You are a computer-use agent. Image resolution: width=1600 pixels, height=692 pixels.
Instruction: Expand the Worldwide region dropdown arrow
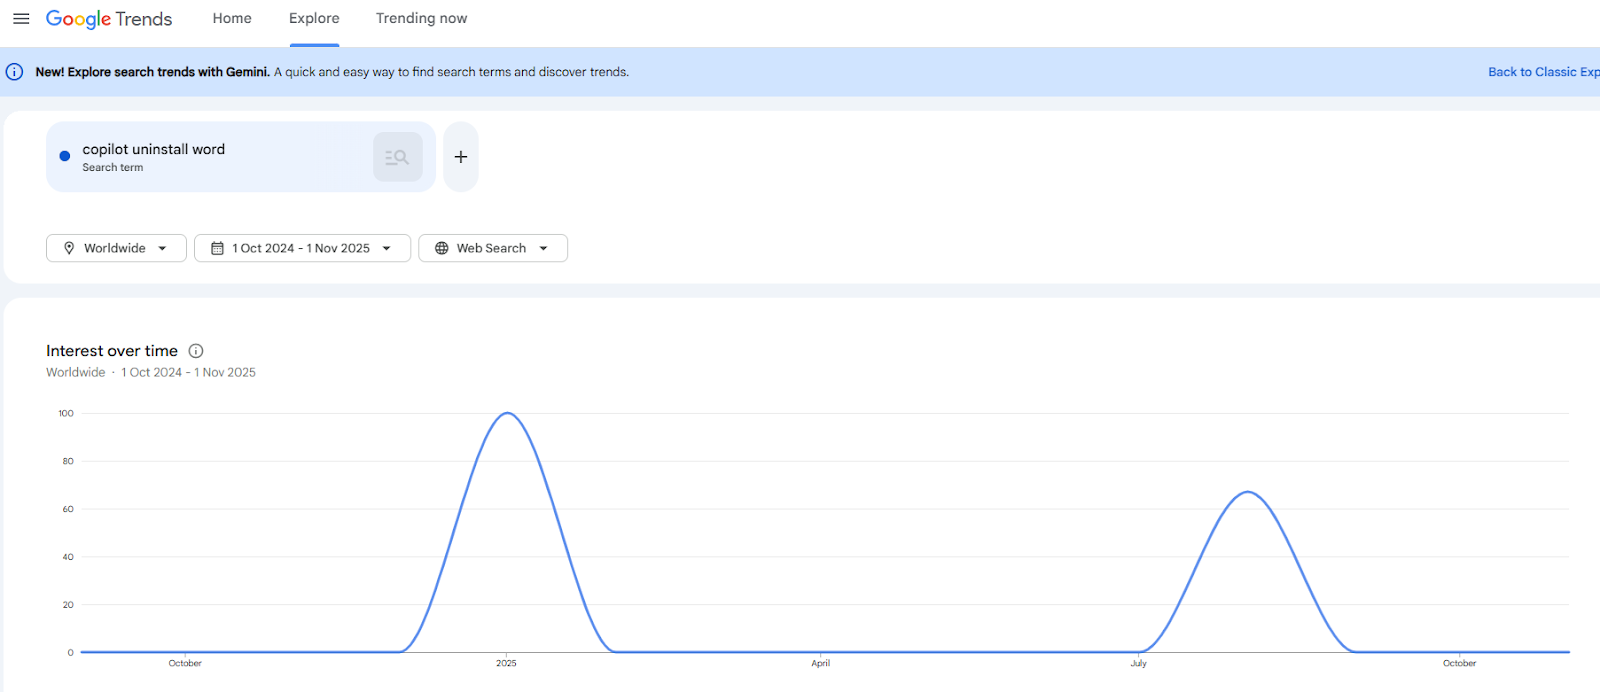pyautogui.click(x=162, y=248)
